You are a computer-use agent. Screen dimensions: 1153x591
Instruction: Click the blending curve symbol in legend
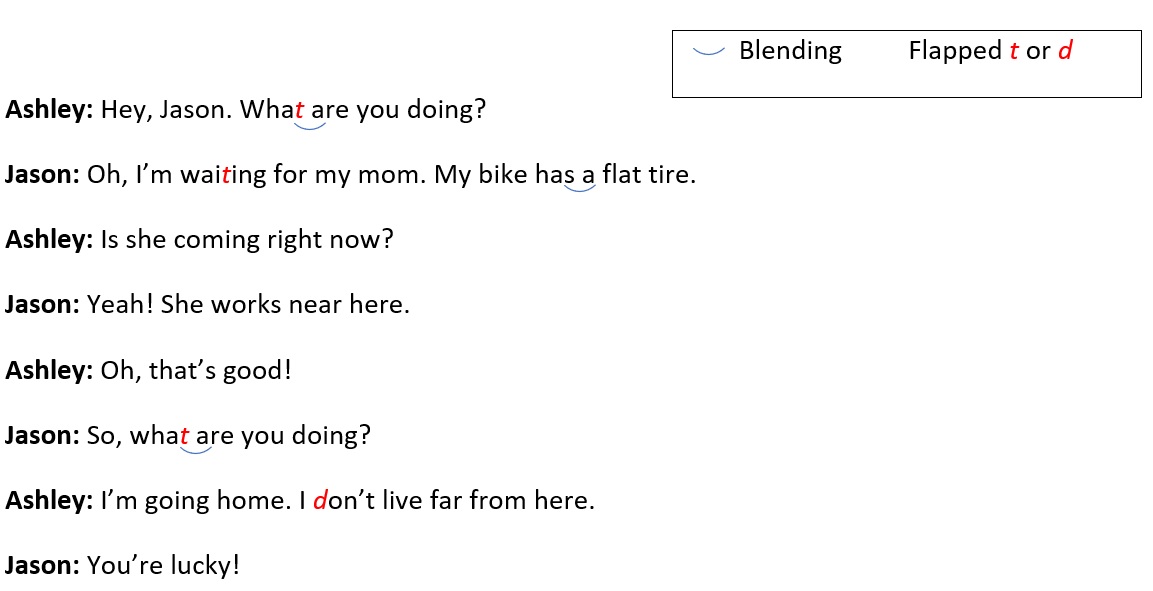point(709,51)
